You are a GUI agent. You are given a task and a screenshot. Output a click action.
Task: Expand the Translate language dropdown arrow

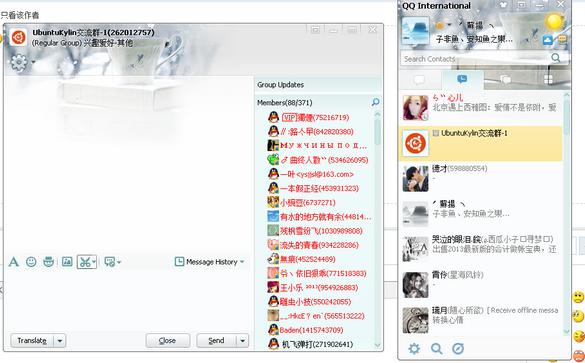tap(60, 341)
